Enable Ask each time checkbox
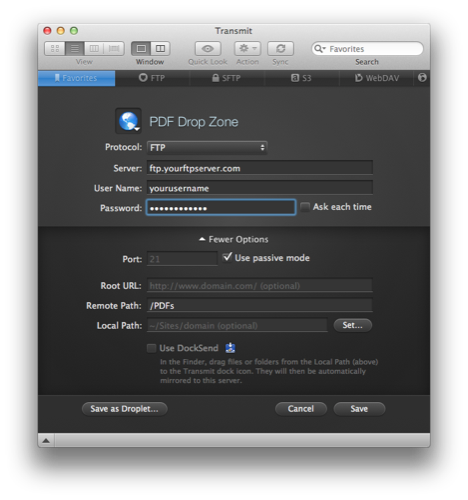 click(305, 207)
